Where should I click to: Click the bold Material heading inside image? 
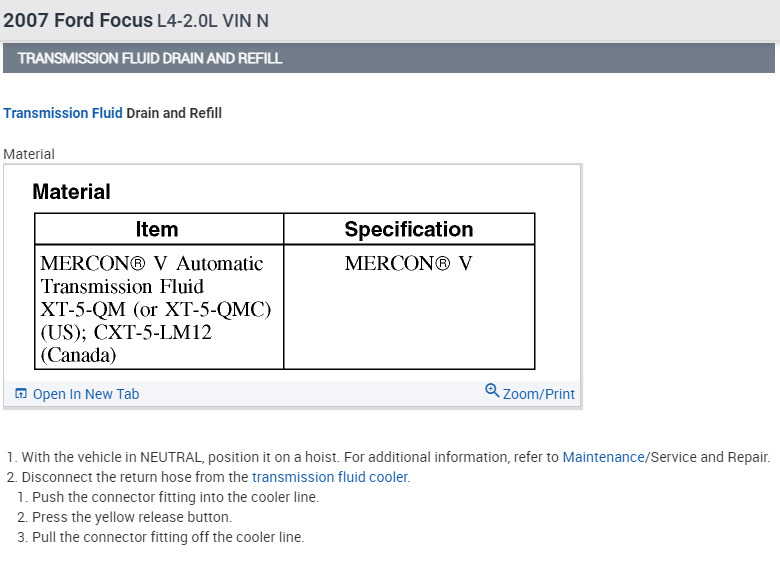[x=71, y=192]
